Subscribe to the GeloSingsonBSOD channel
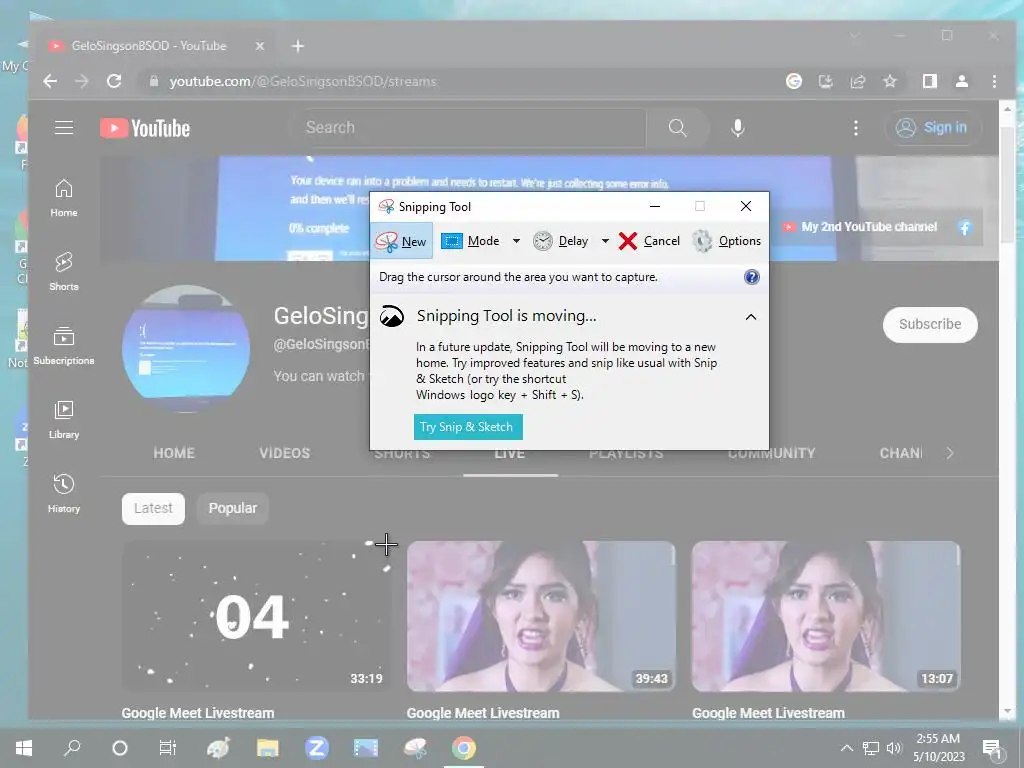This screenshot has height=768, width=1024. (x=930, y=325)
